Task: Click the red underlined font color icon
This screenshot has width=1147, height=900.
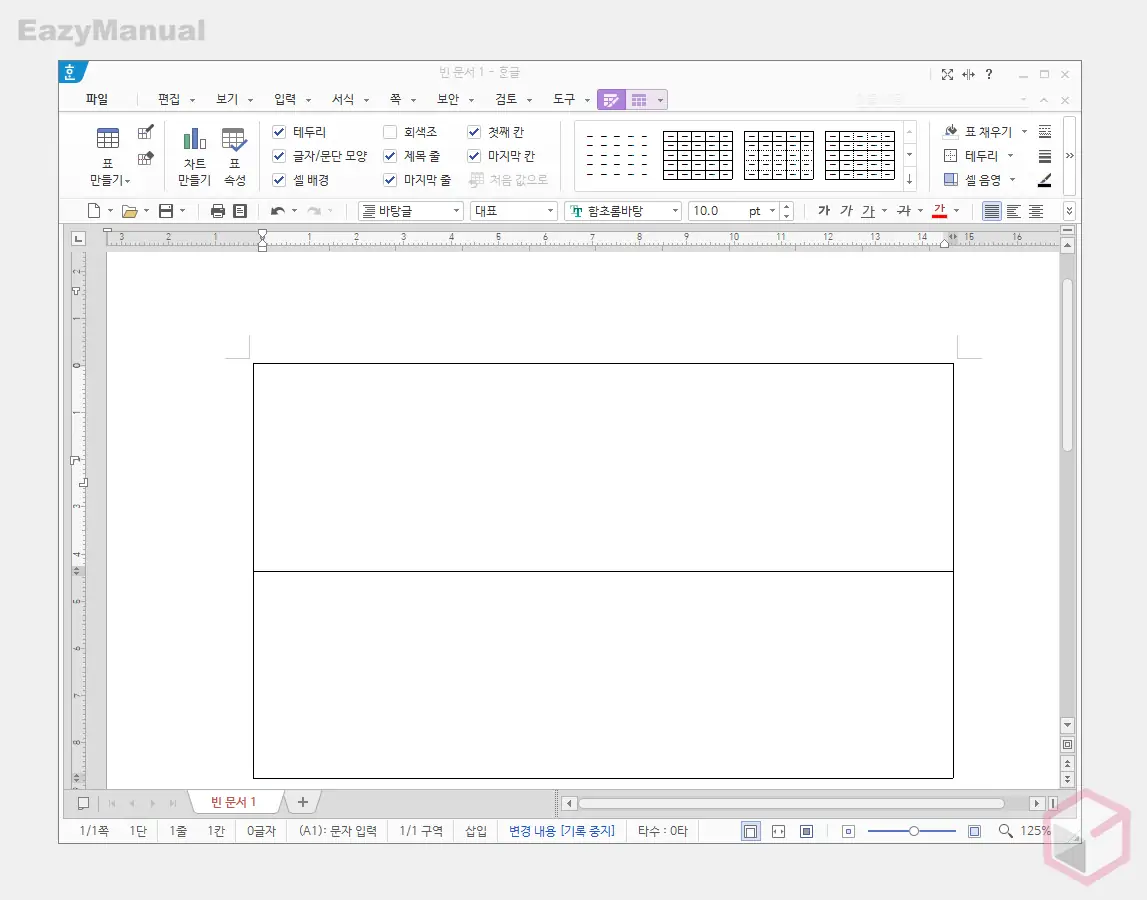Action: coord(939,211)
